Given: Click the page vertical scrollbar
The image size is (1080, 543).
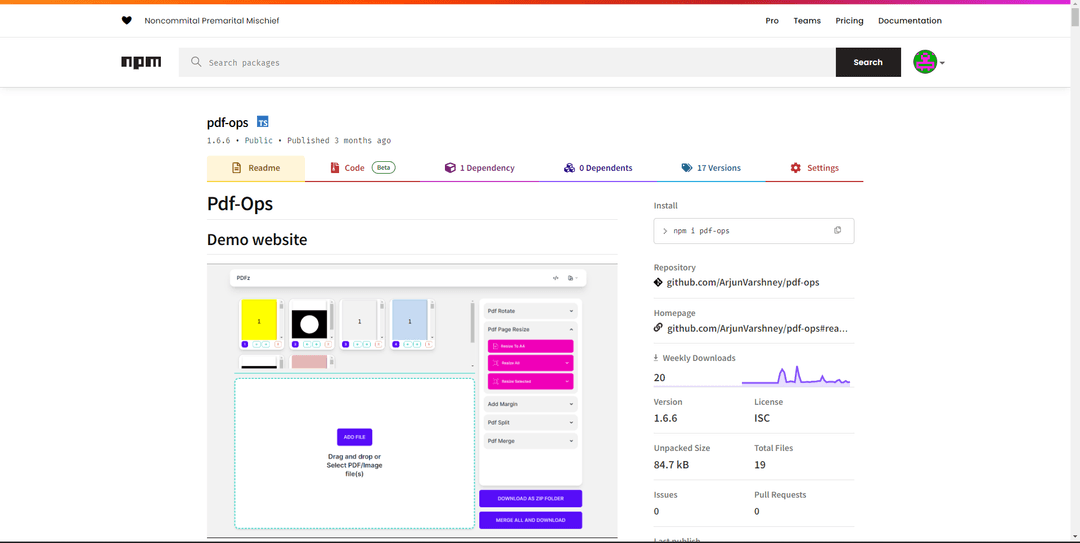Looking at the screenshot, I should tap(1074, 272).
